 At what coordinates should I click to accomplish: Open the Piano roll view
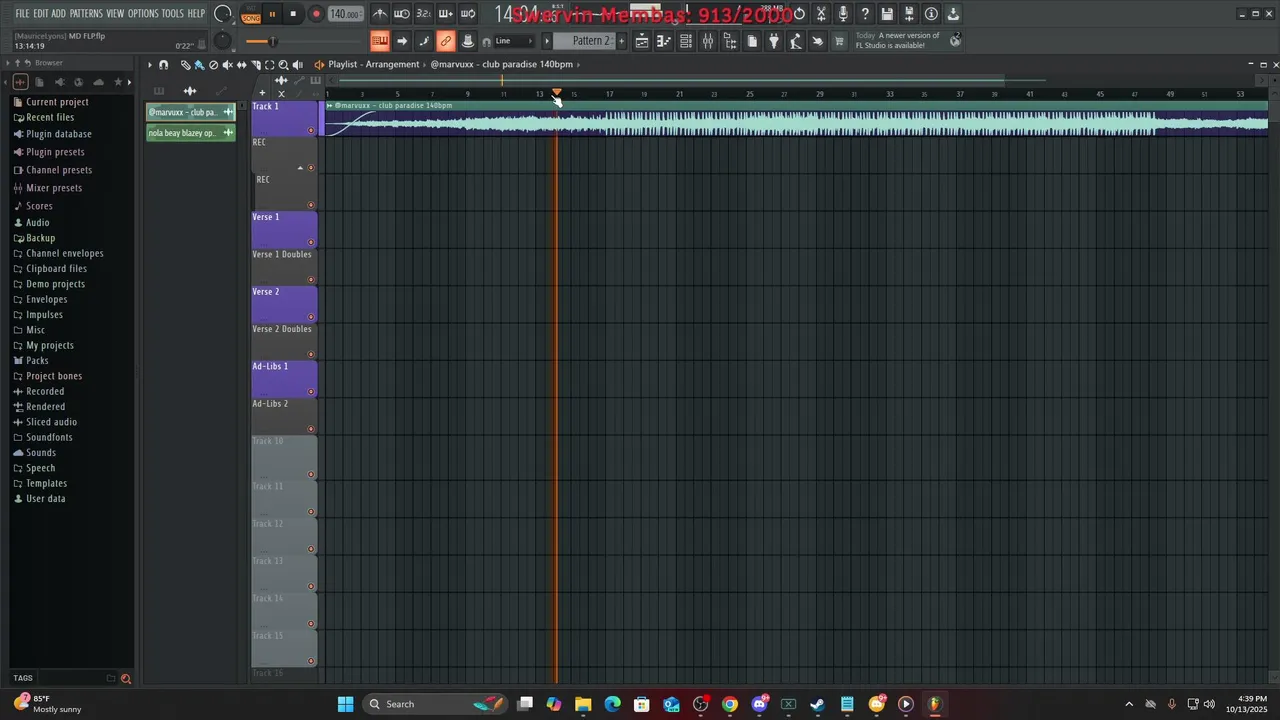[663, 41]
